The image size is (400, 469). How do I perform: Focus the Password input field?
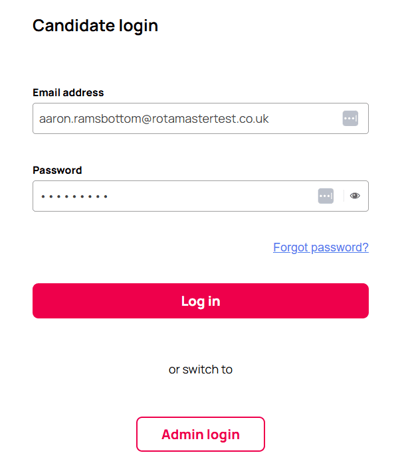(200, 196)
